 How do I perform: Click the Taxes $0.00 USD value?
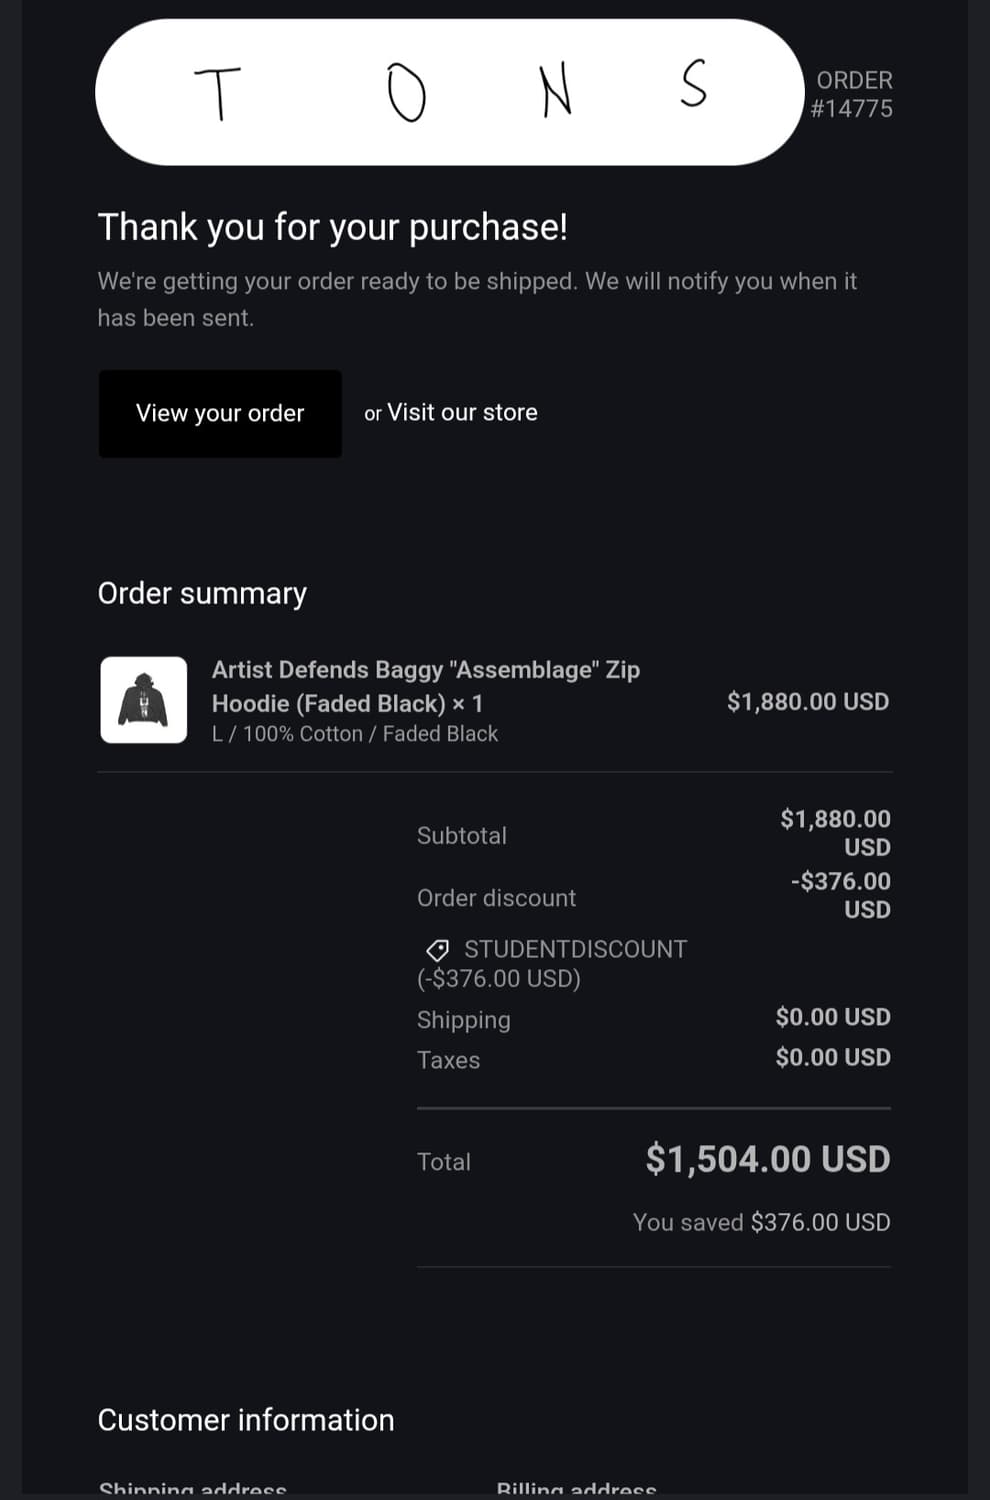click(833, 1057)
